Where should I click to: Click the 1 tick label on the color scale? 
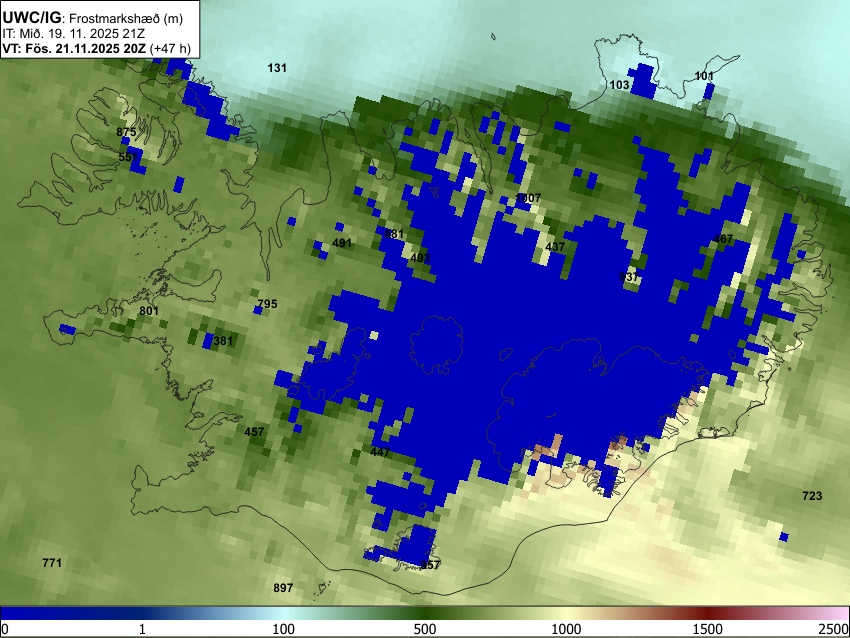tap(142, 629)
